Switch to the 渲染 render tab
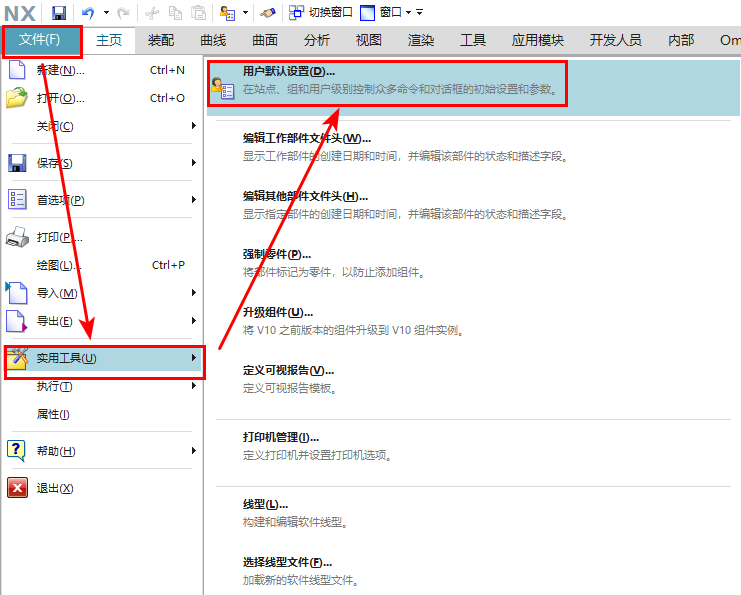 pyautogui.click(x=421, y=40)
